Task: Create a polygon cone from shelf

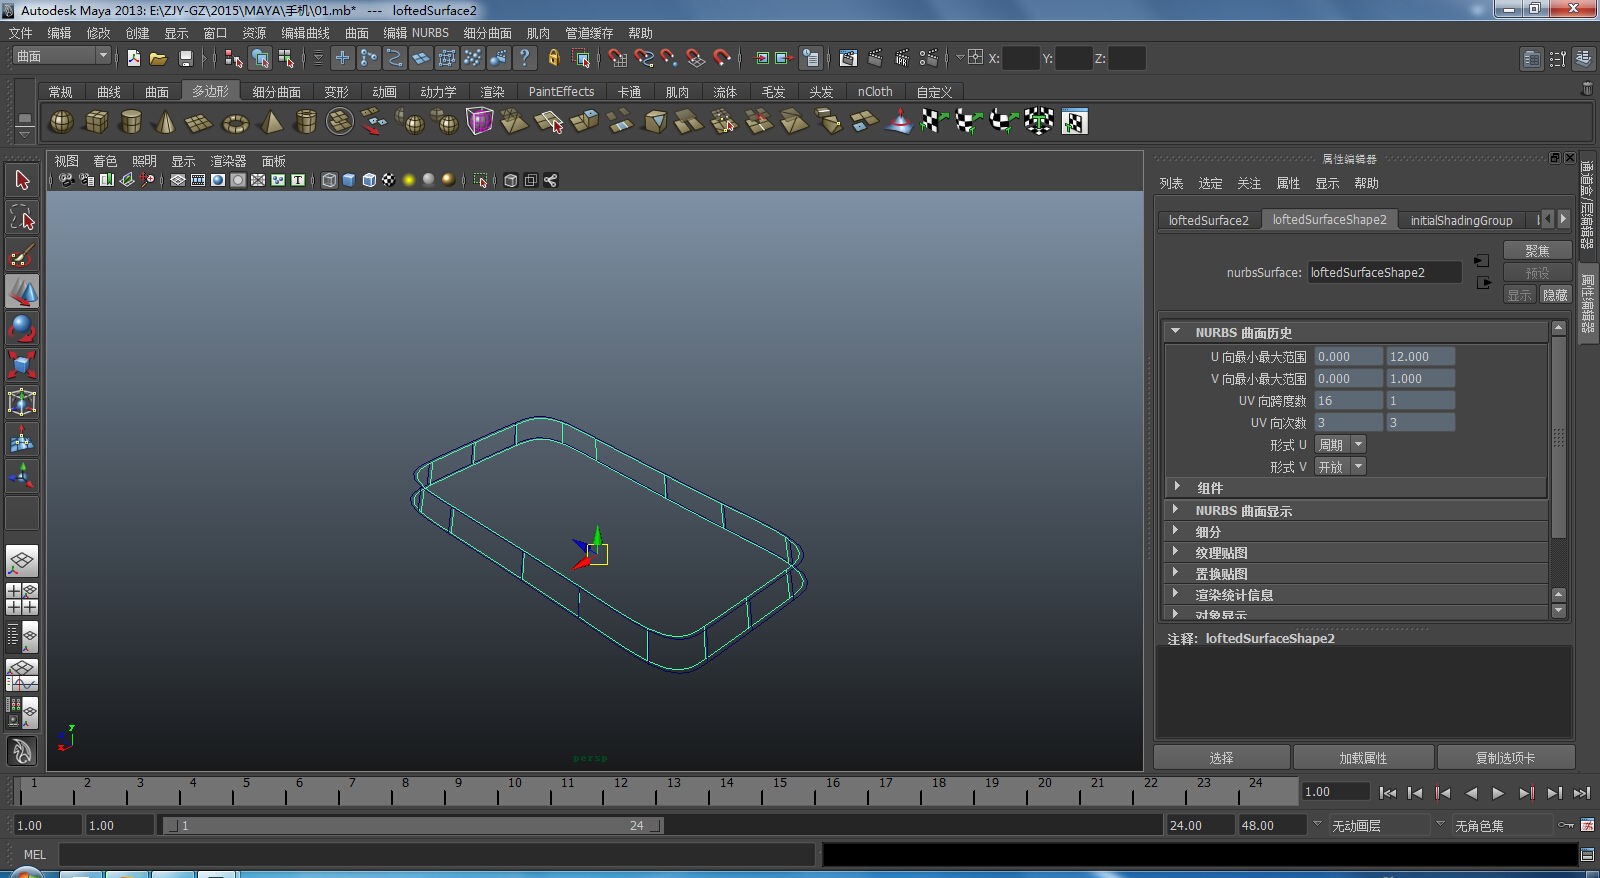Action: pos(164,123)
